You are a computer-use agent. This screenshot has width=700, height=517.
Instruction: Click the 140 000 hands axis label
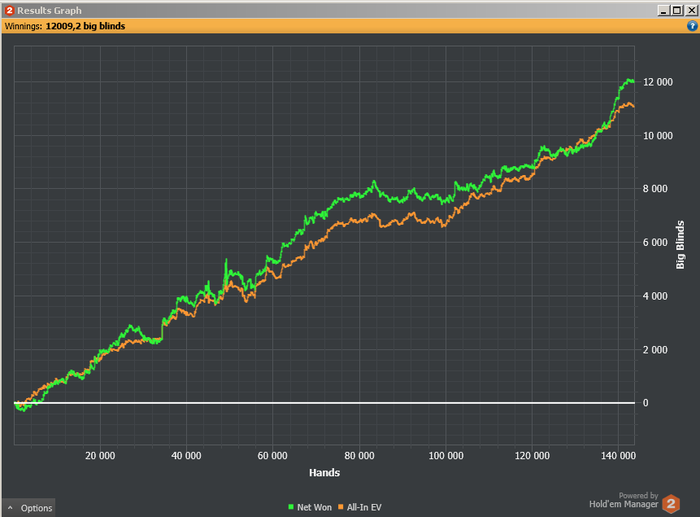(x=618, y=456)
